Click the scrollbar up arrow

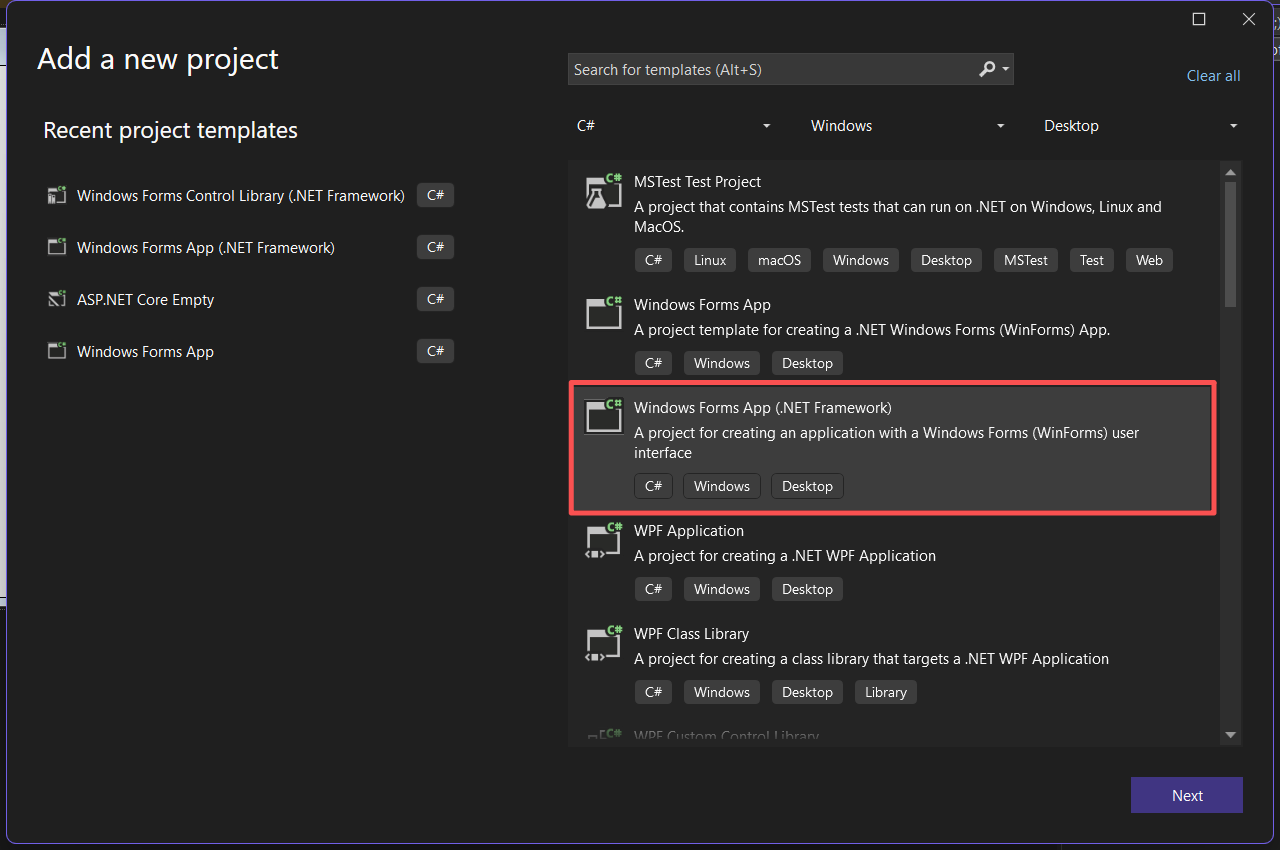[x=1231, y=173]
